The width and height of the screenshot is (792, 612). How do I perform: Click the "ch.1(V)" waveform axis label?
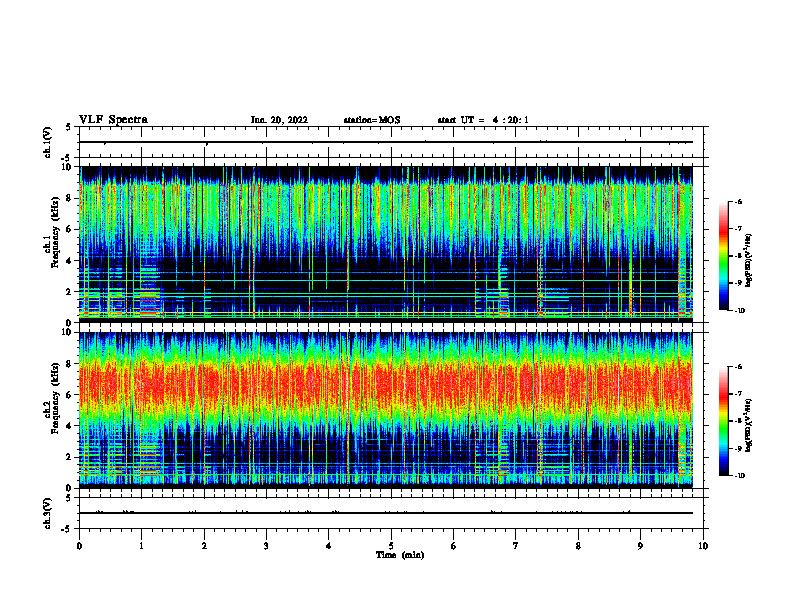coord(47,142)
